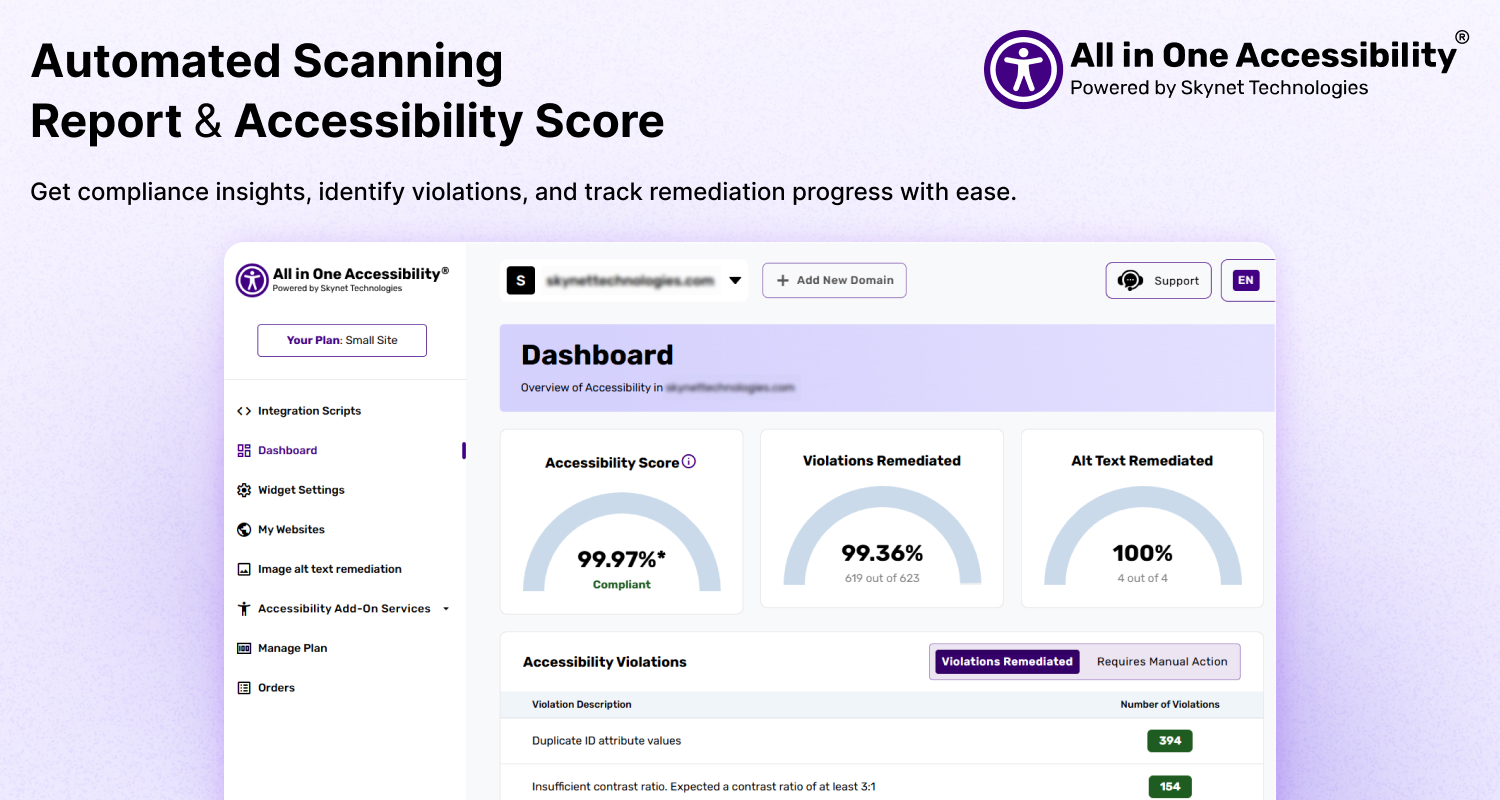This screenshot has height=800, width=1500.
Task: Click the Accessibility Score info icon
Action: [689, 462]
